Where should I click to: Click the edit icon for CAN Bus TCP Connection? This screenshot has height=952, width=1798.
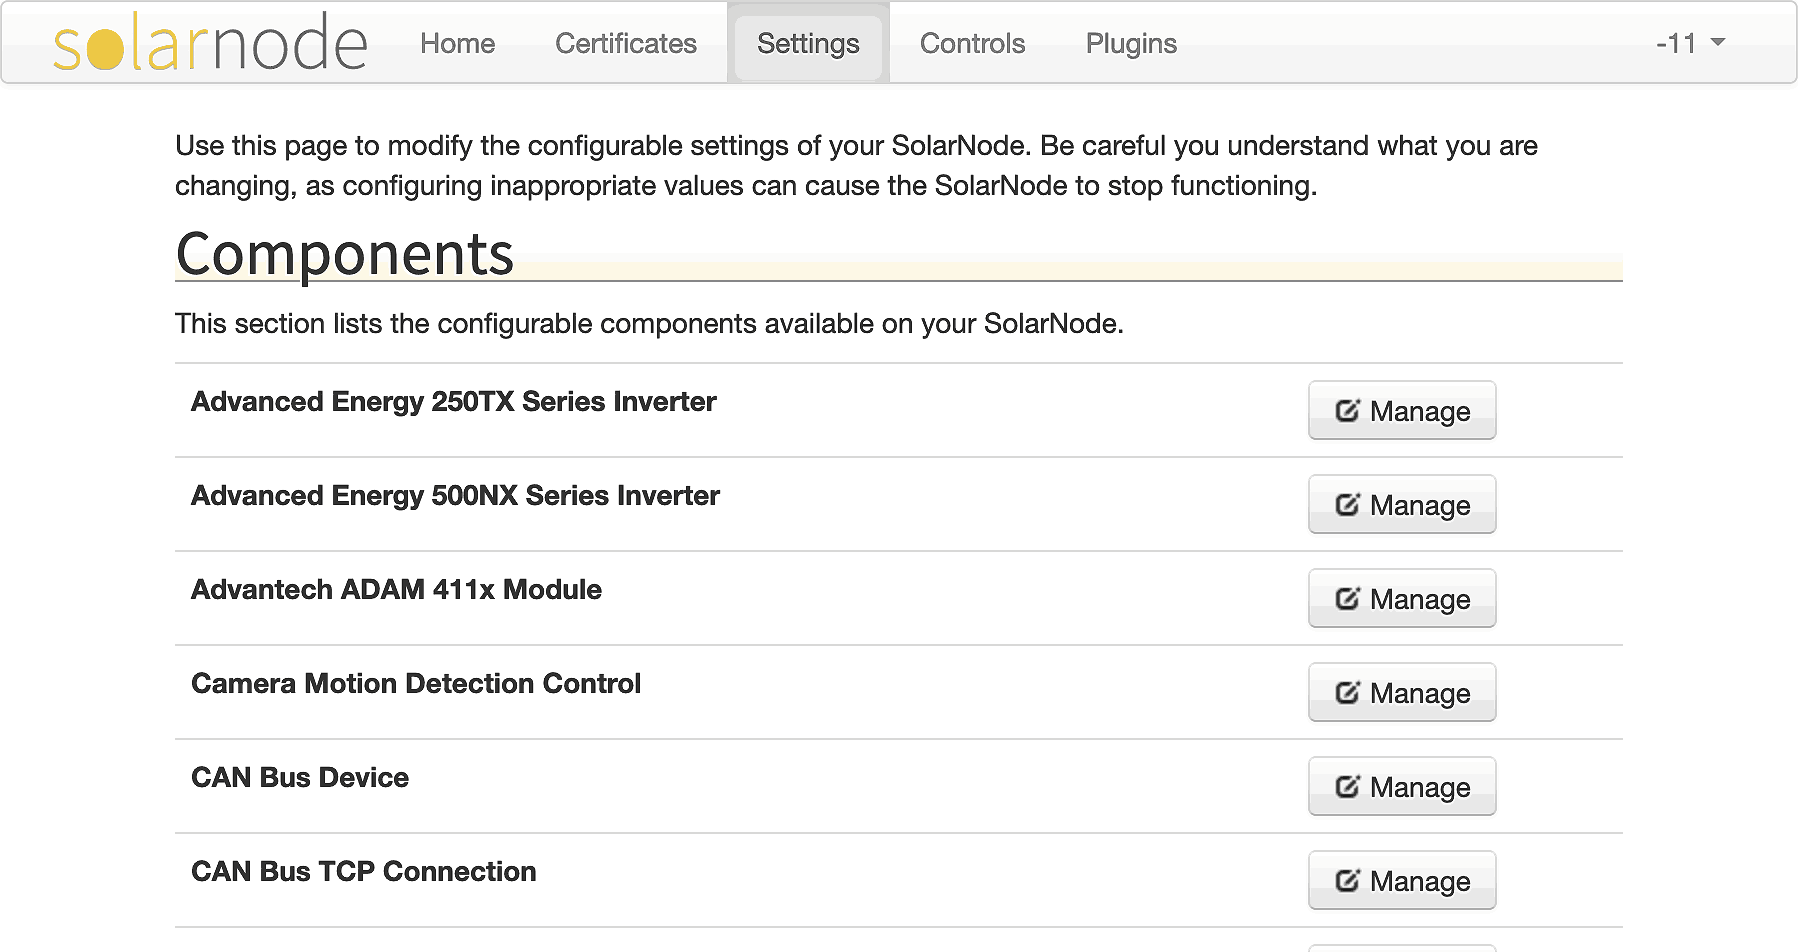pos(1349,880)
